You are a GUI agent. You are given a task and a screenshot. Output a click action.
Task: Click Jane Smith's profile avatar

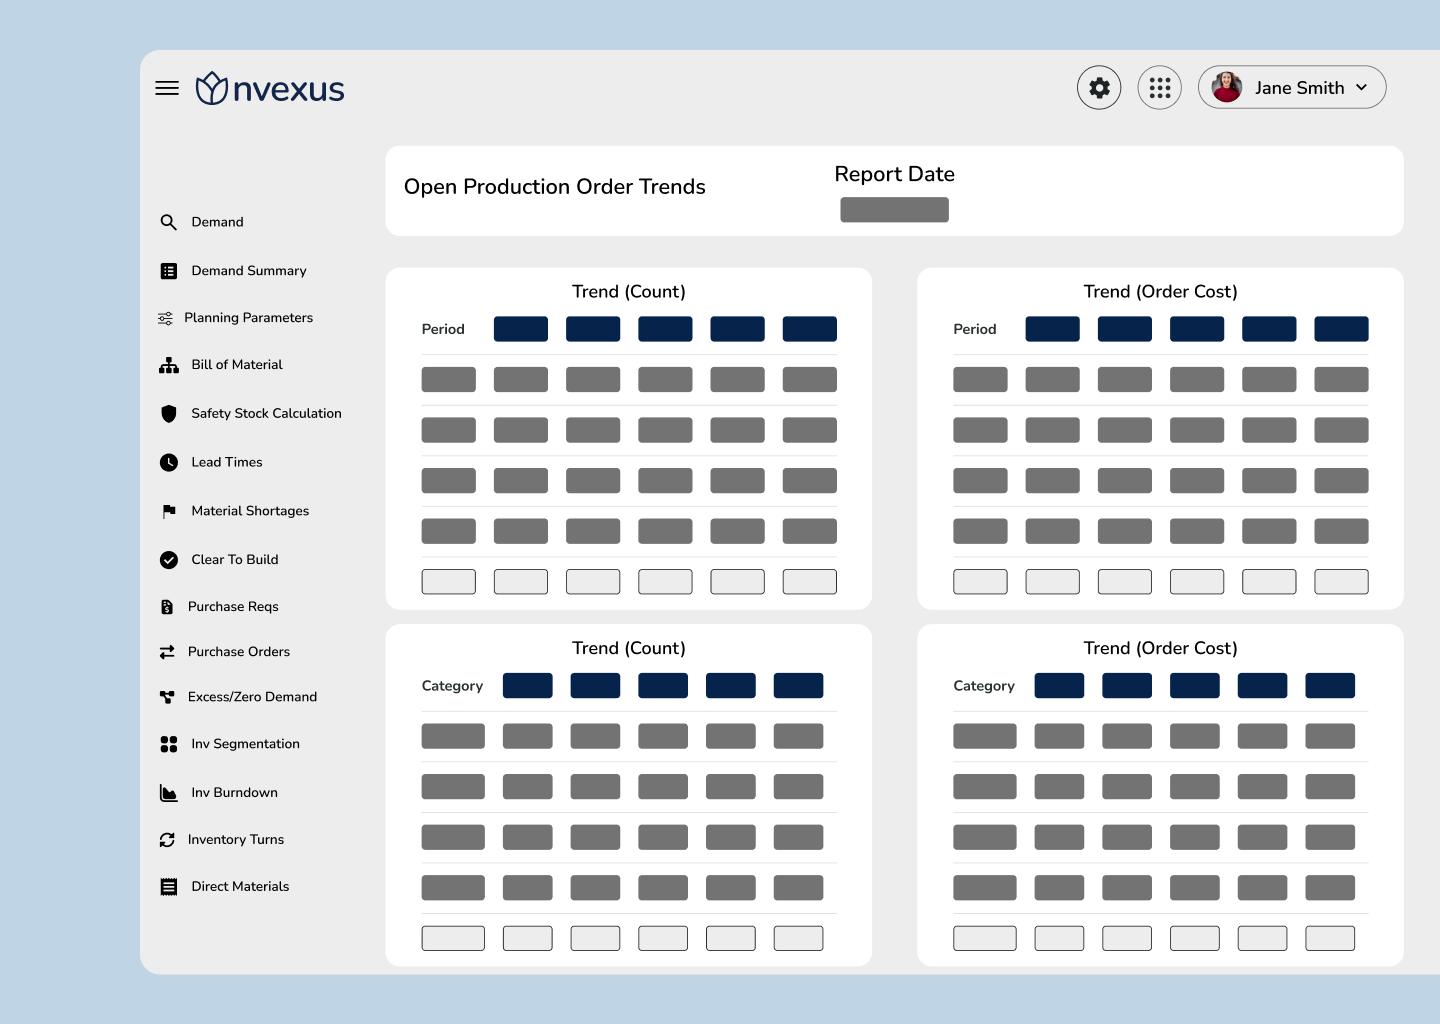pyautogui.click(x=1227, y=87)
